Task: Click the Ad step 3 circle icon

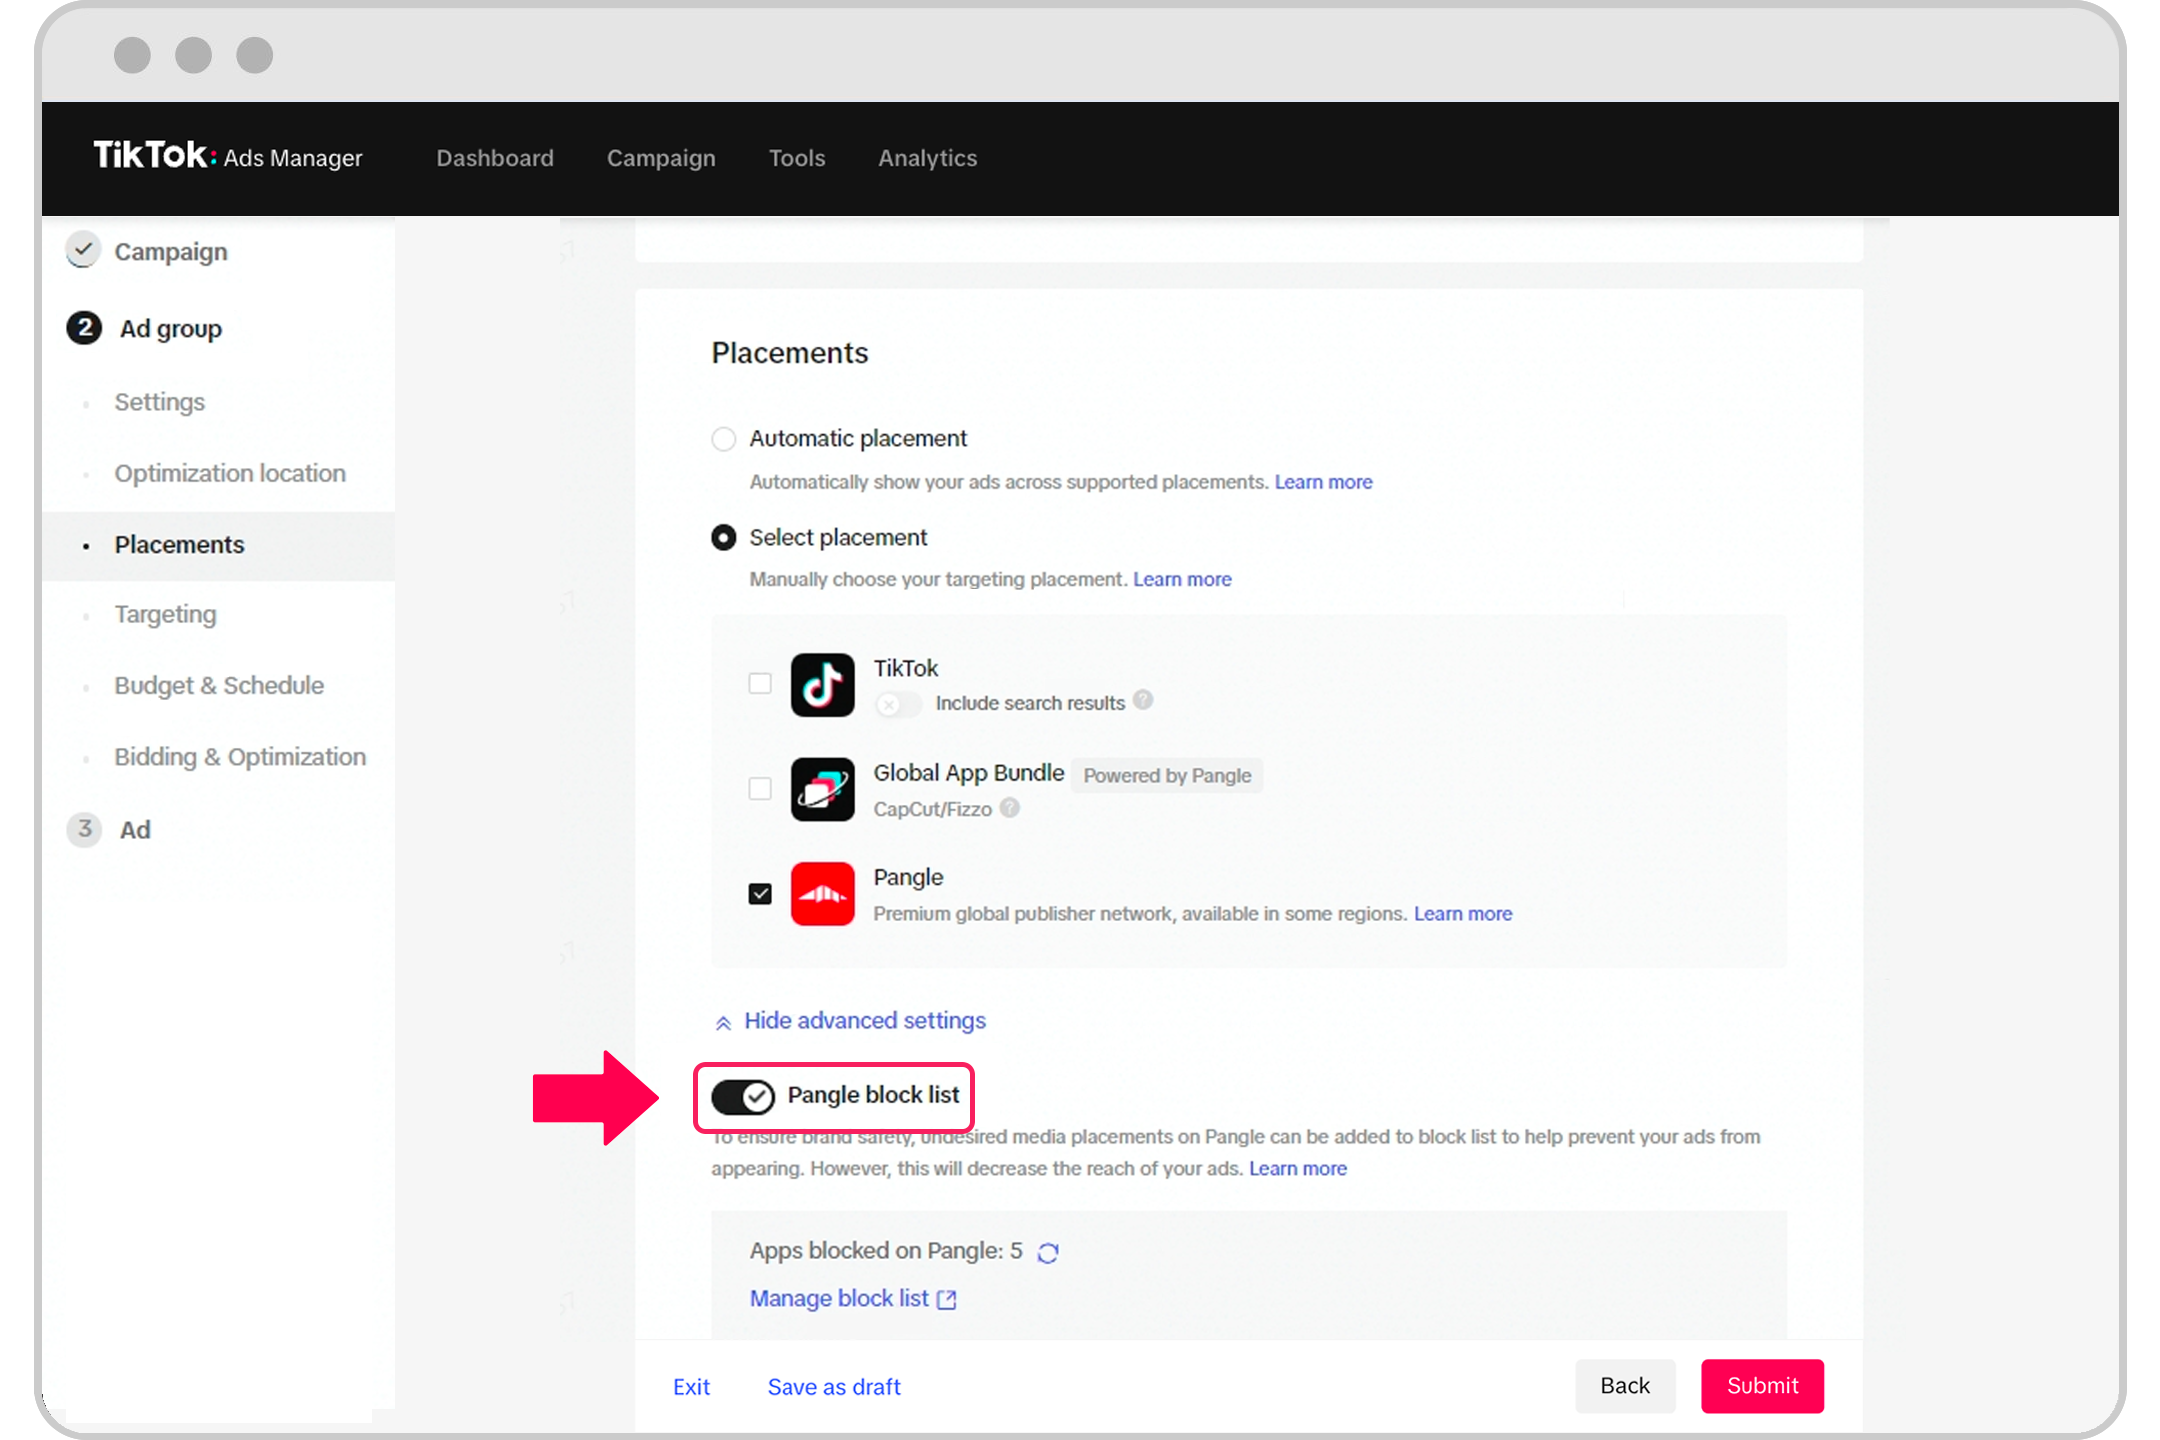Action: pos(84,829)
